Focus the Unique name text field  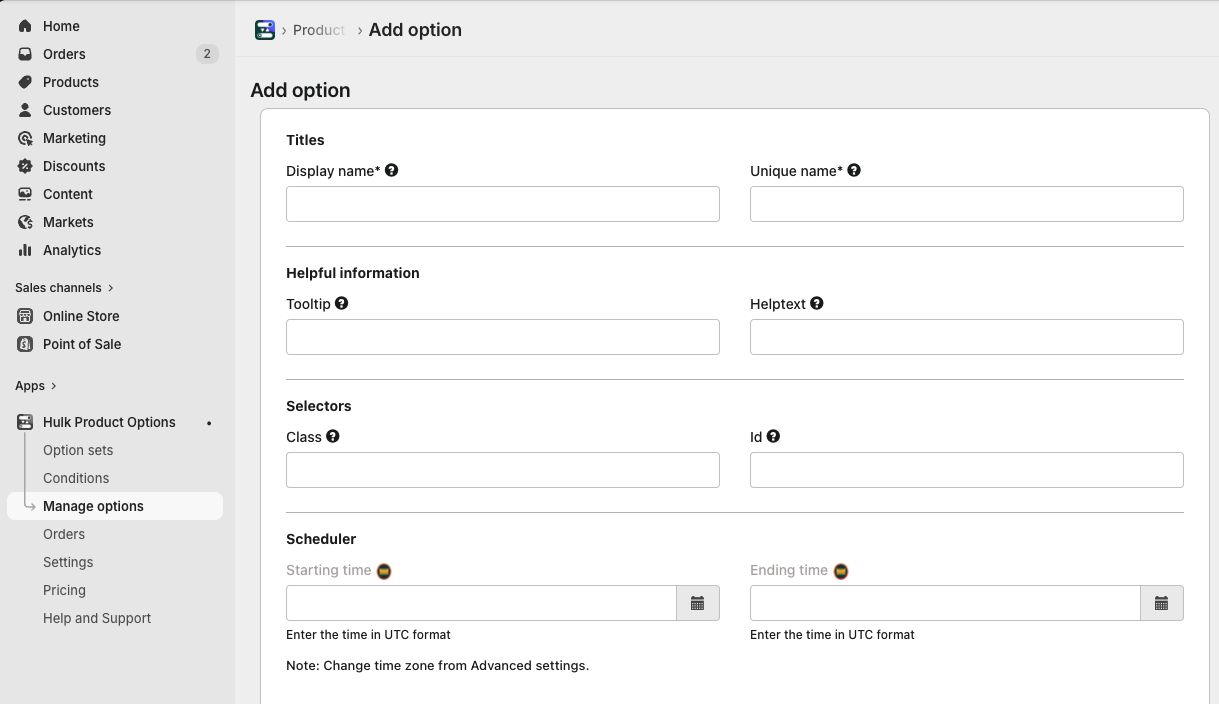967,204
